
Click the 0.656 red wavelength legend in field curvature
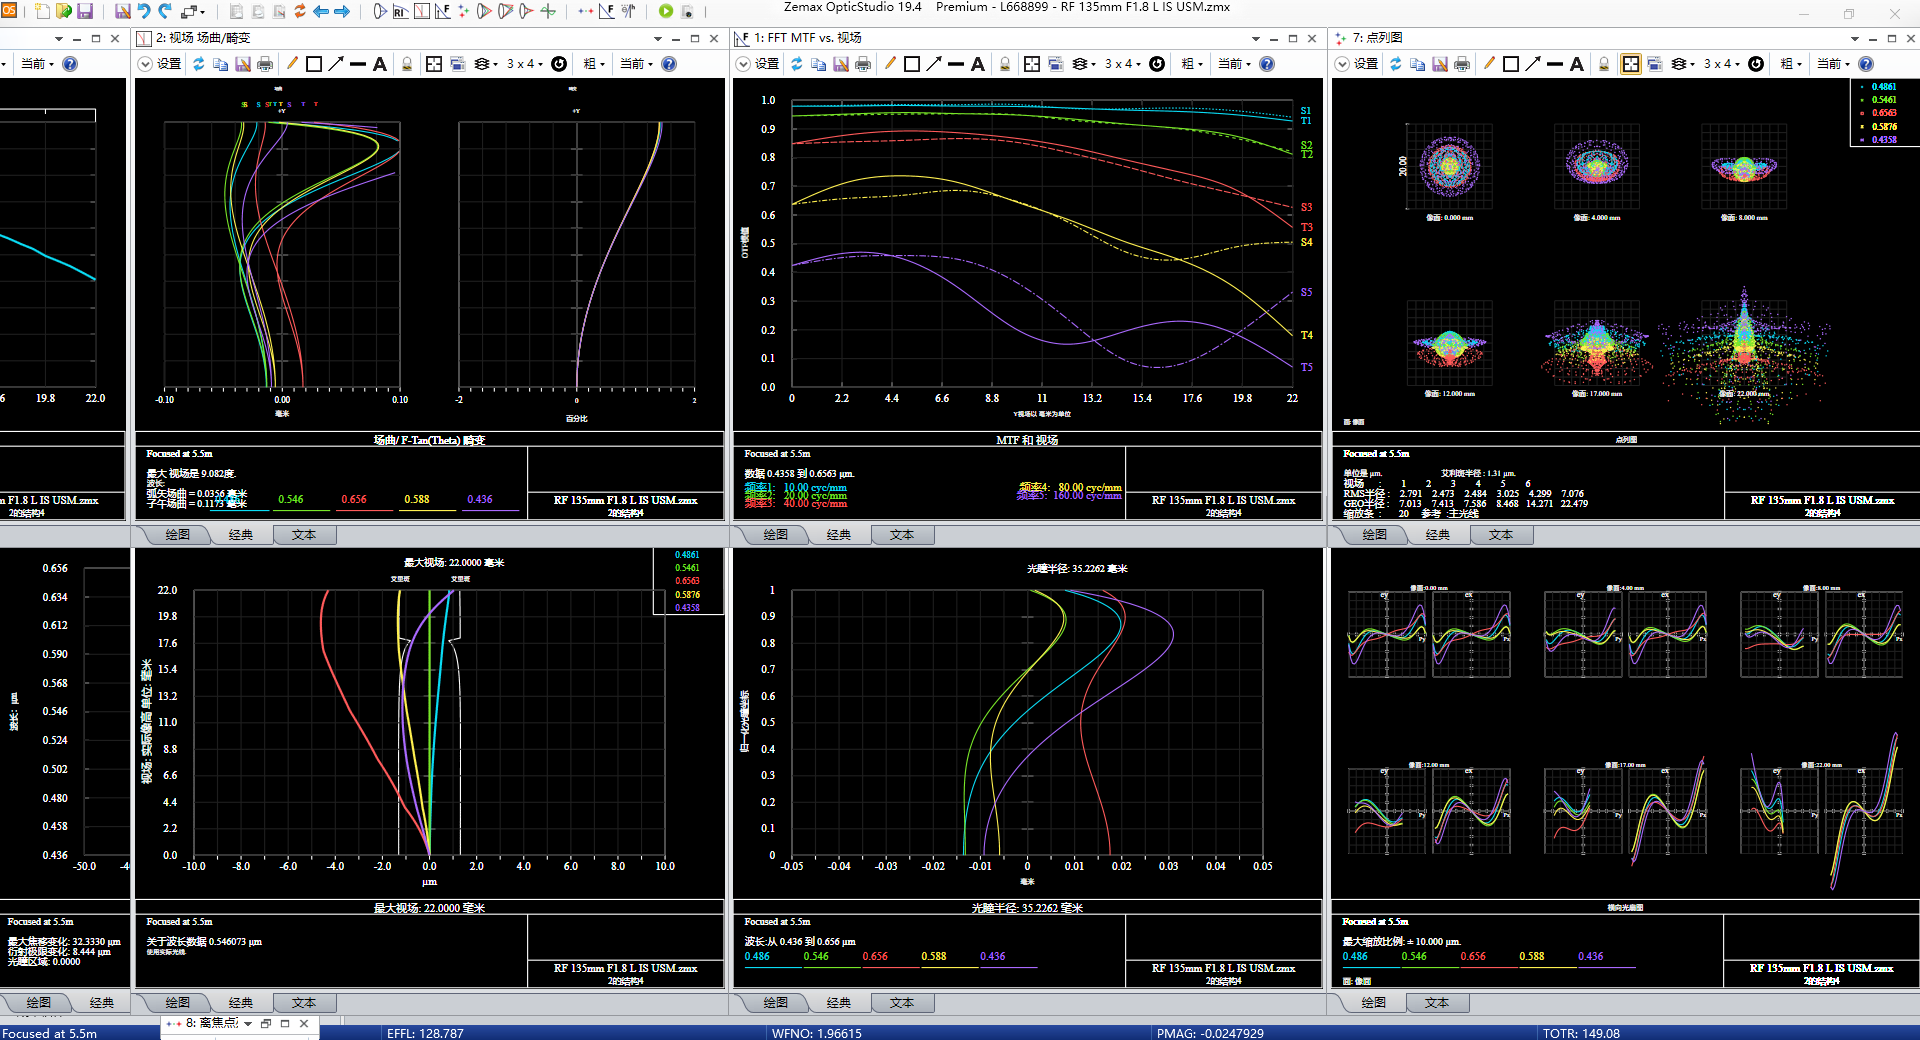[x=354, y=500]
